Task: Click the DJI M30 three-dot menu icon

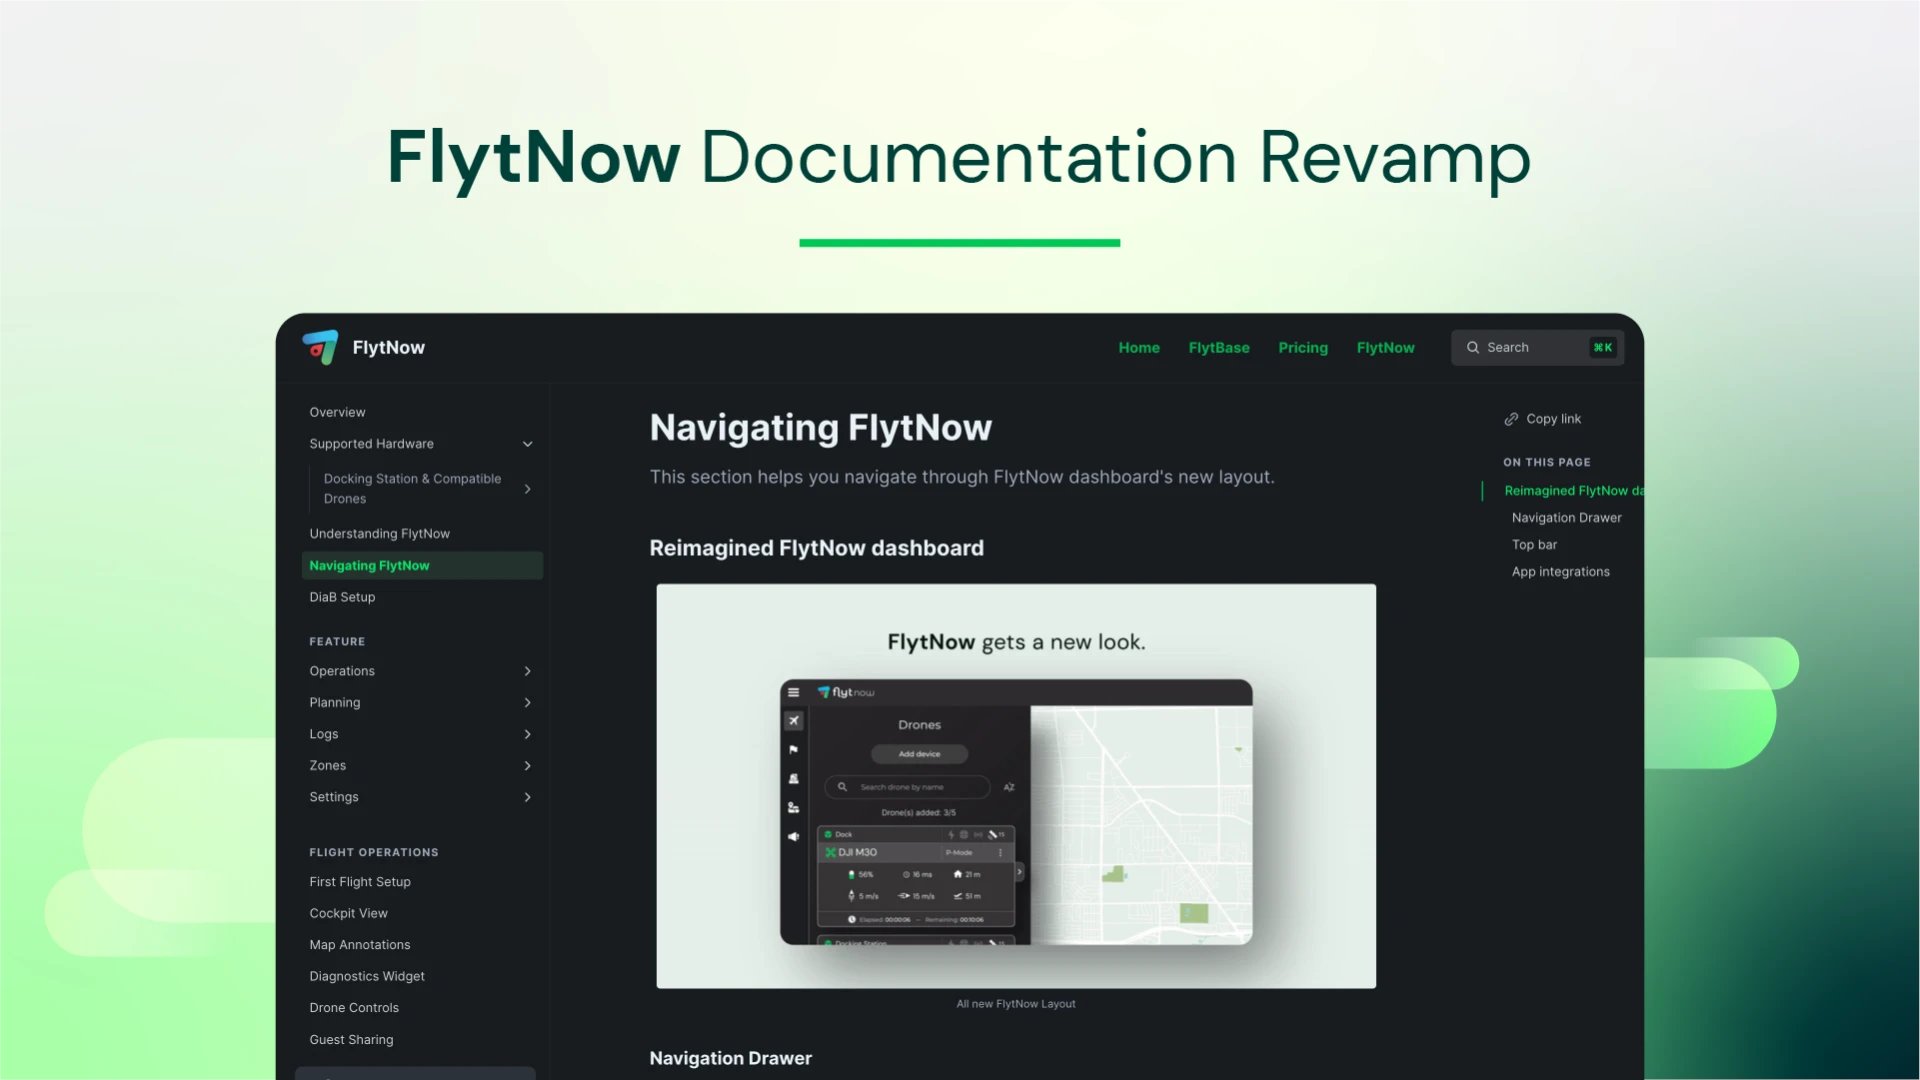Action: [x=1000, y=853]
